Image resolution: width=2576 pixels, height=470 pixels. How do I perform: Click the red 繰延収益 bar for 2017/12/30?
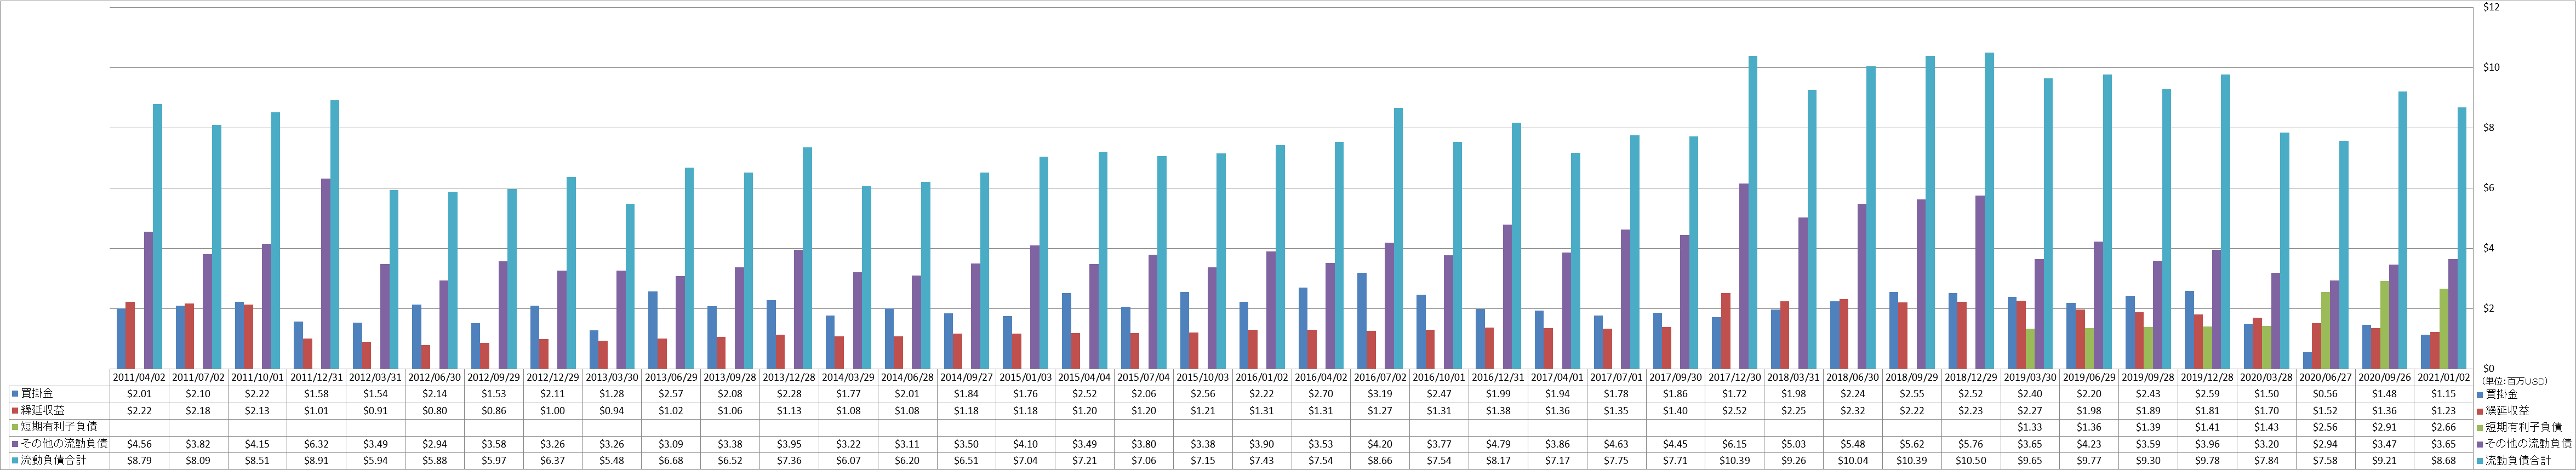pos(1726,330)
